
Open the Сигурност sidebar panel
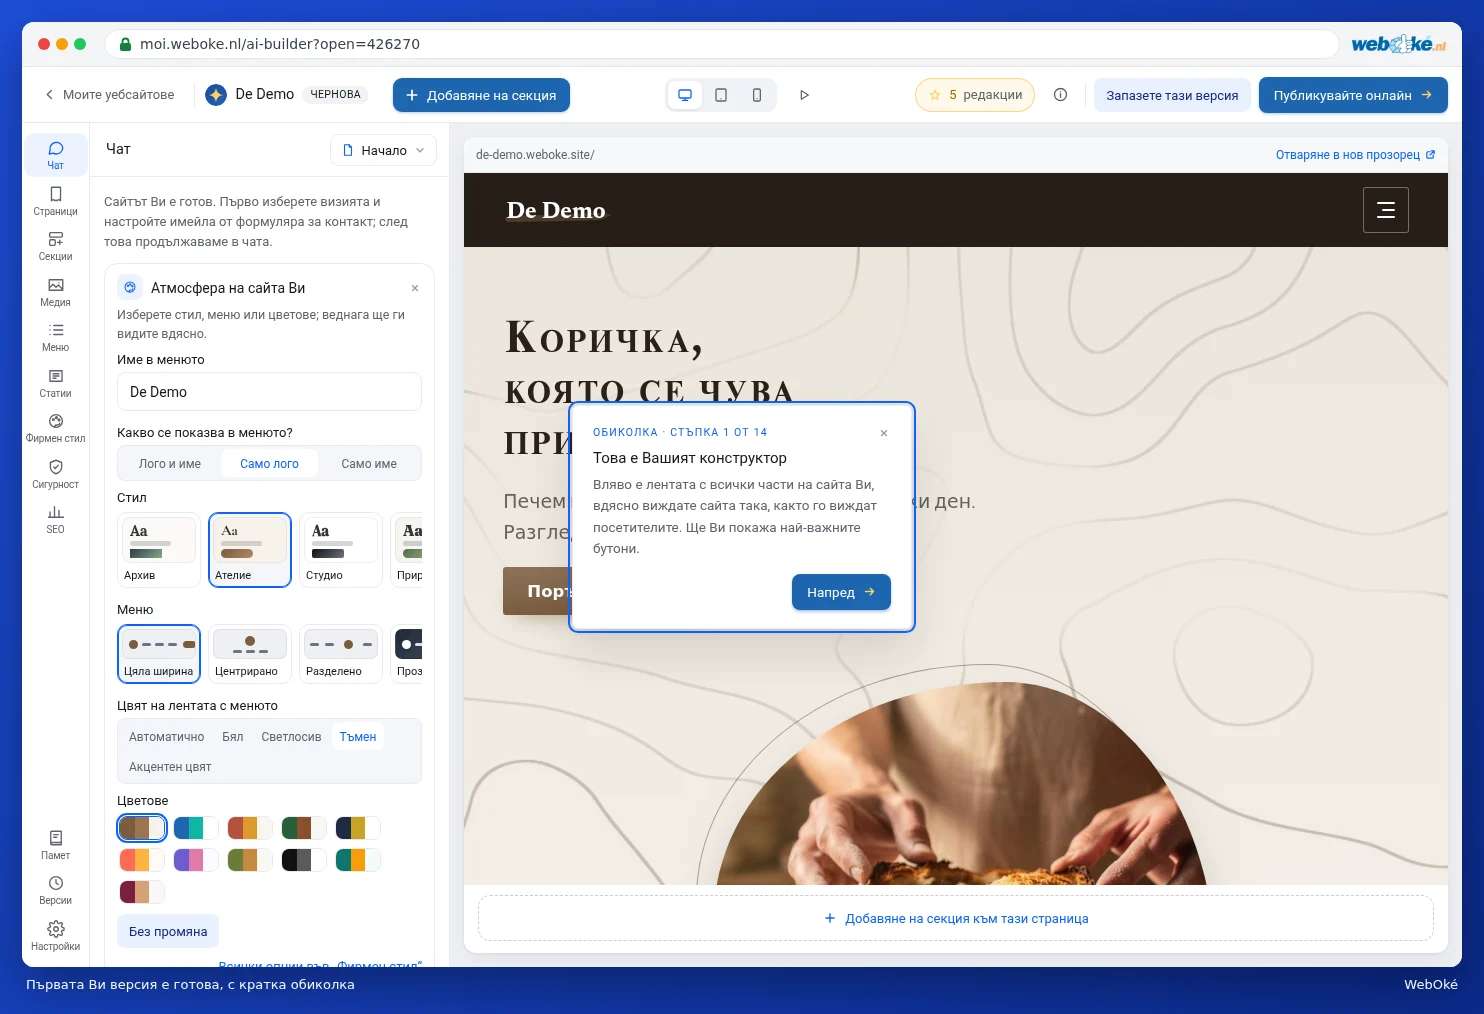55,474
